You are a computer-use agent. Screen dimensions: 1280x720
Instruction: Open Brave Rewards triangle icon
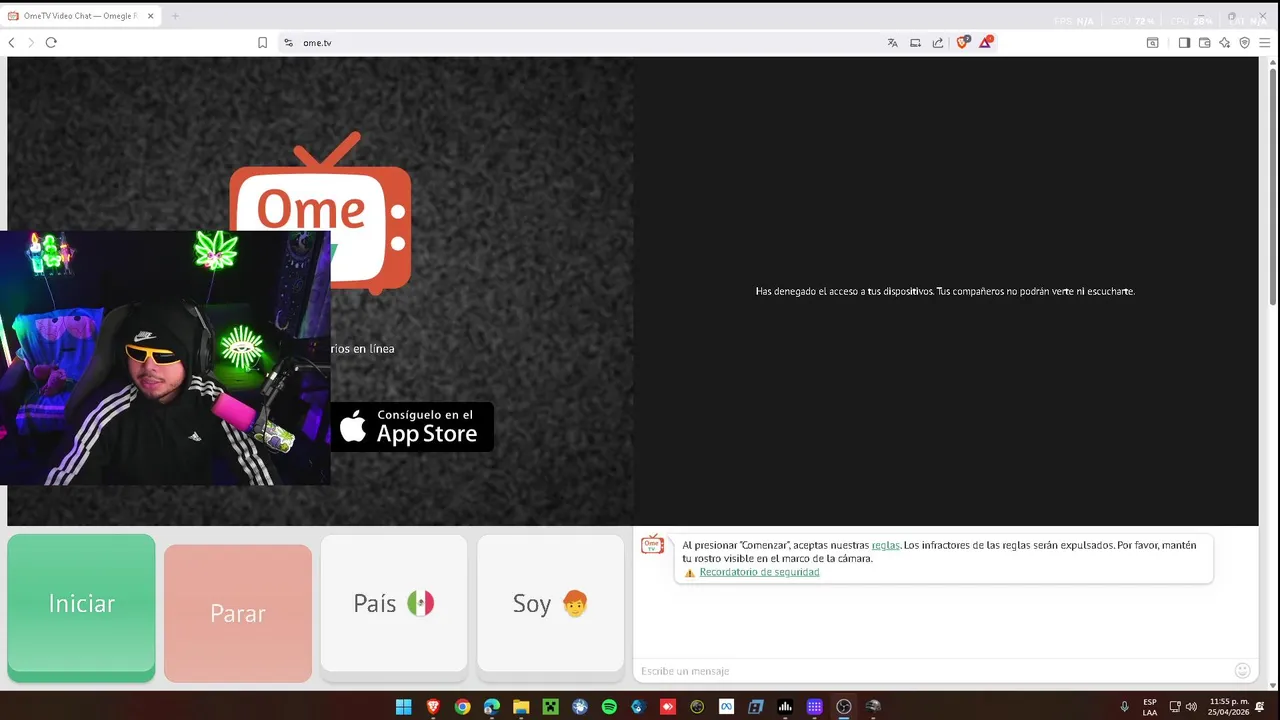tap(986, 42)
